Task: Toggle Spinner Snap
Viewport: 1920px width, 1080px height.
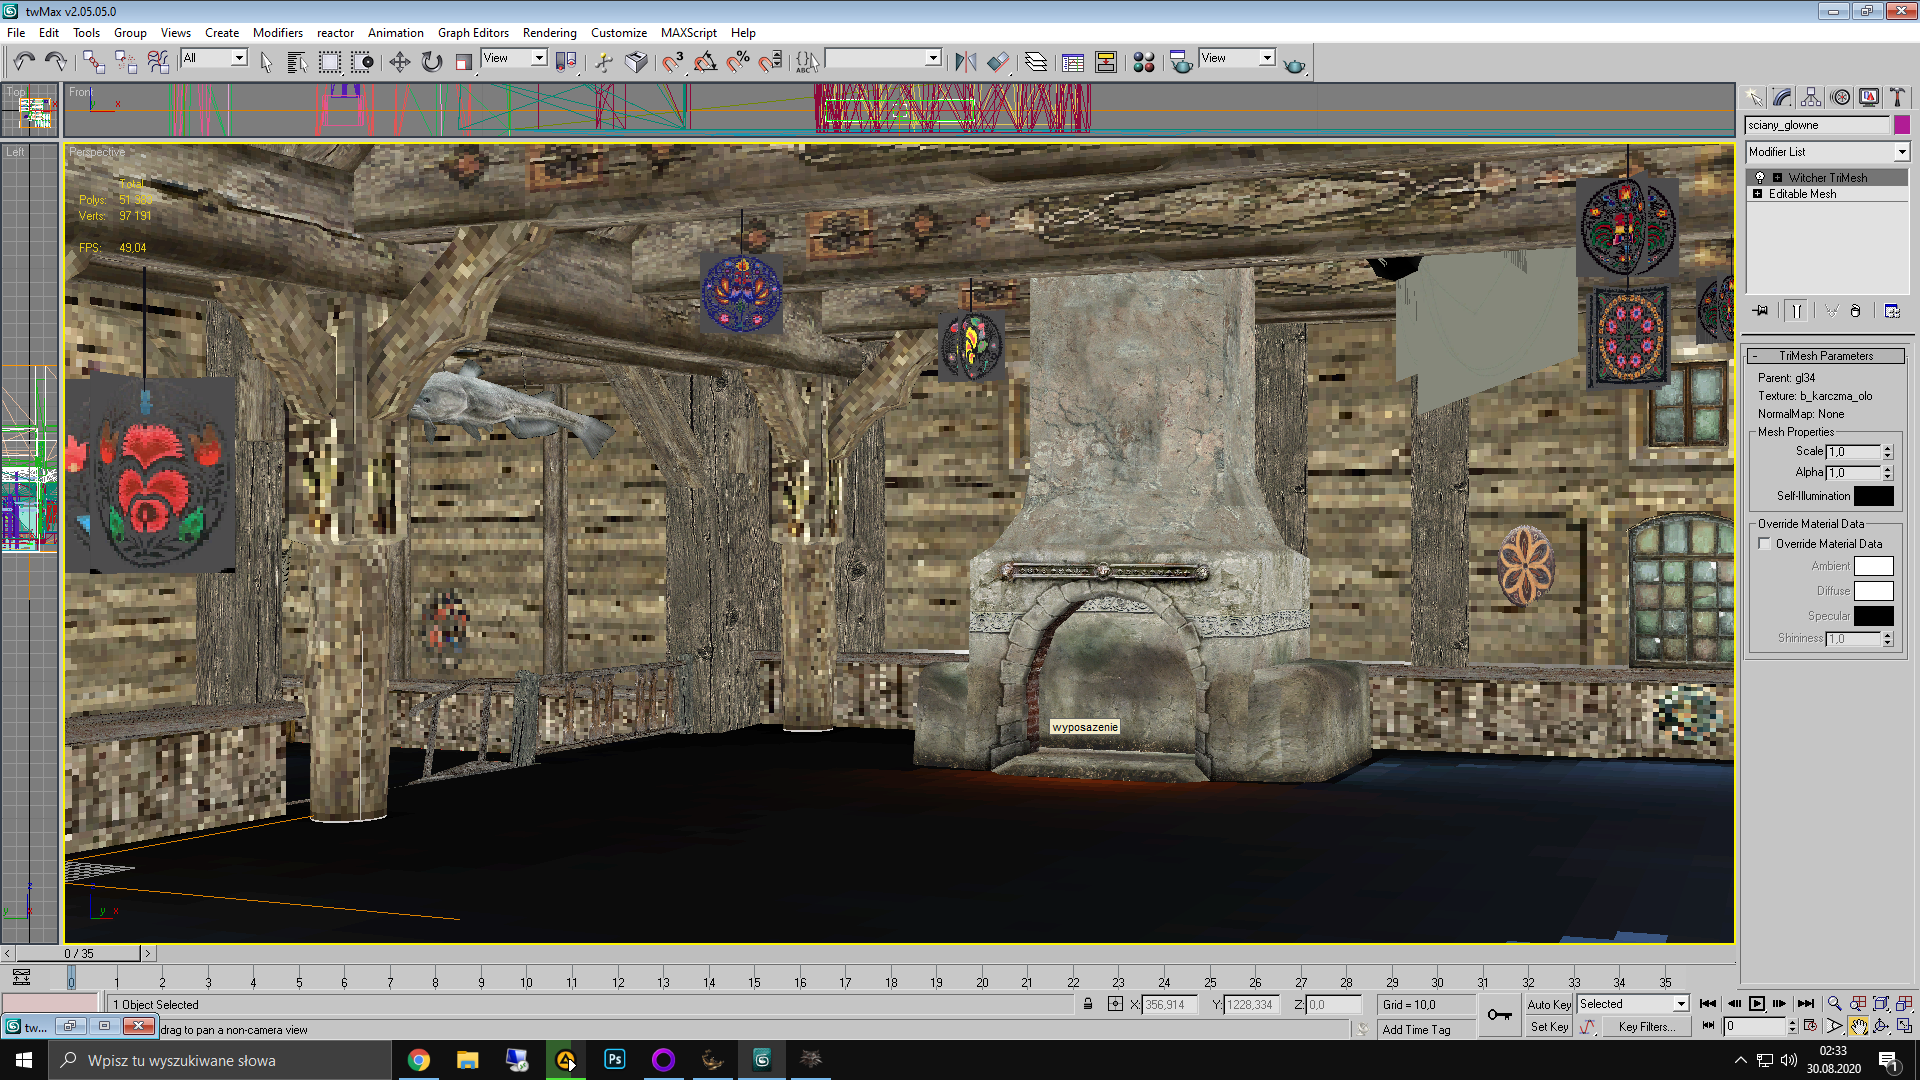Action: point(770,62)
